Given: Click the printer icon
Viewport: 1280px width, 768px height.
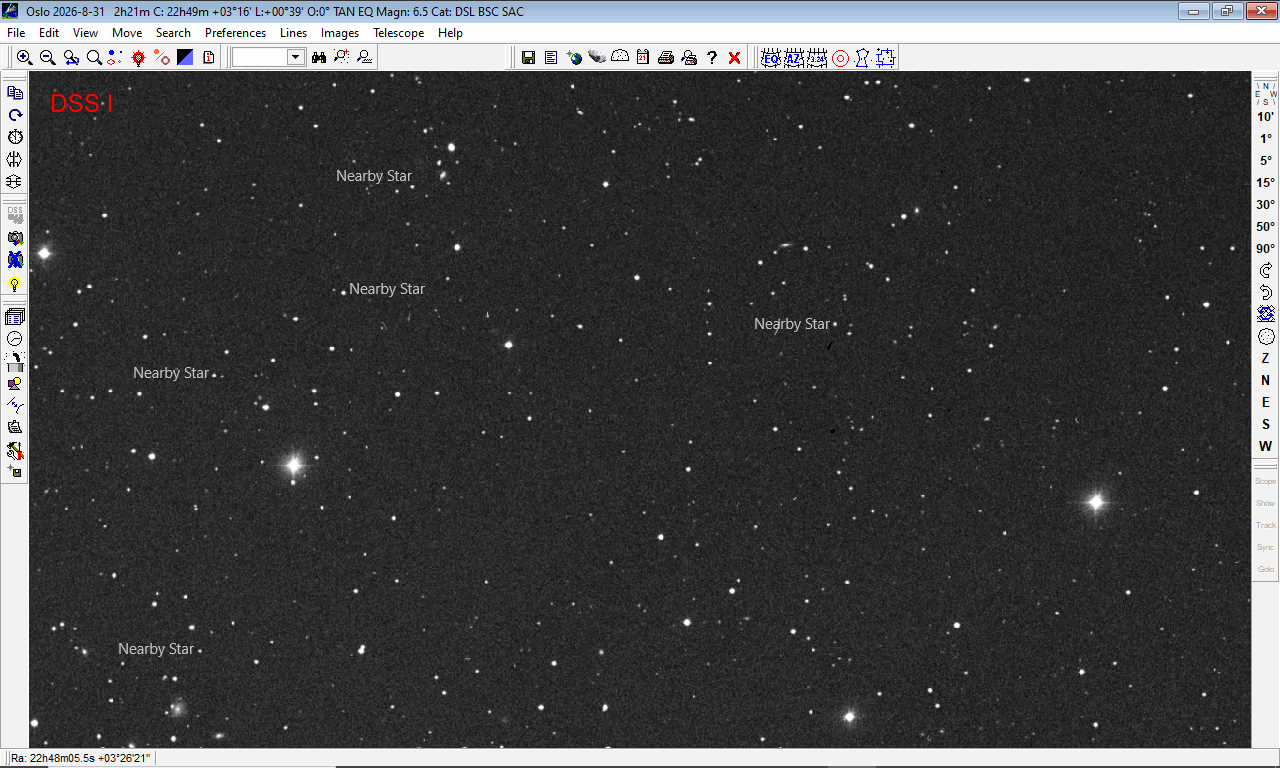Looking at the screenshot, I should (x=666, y=58).
